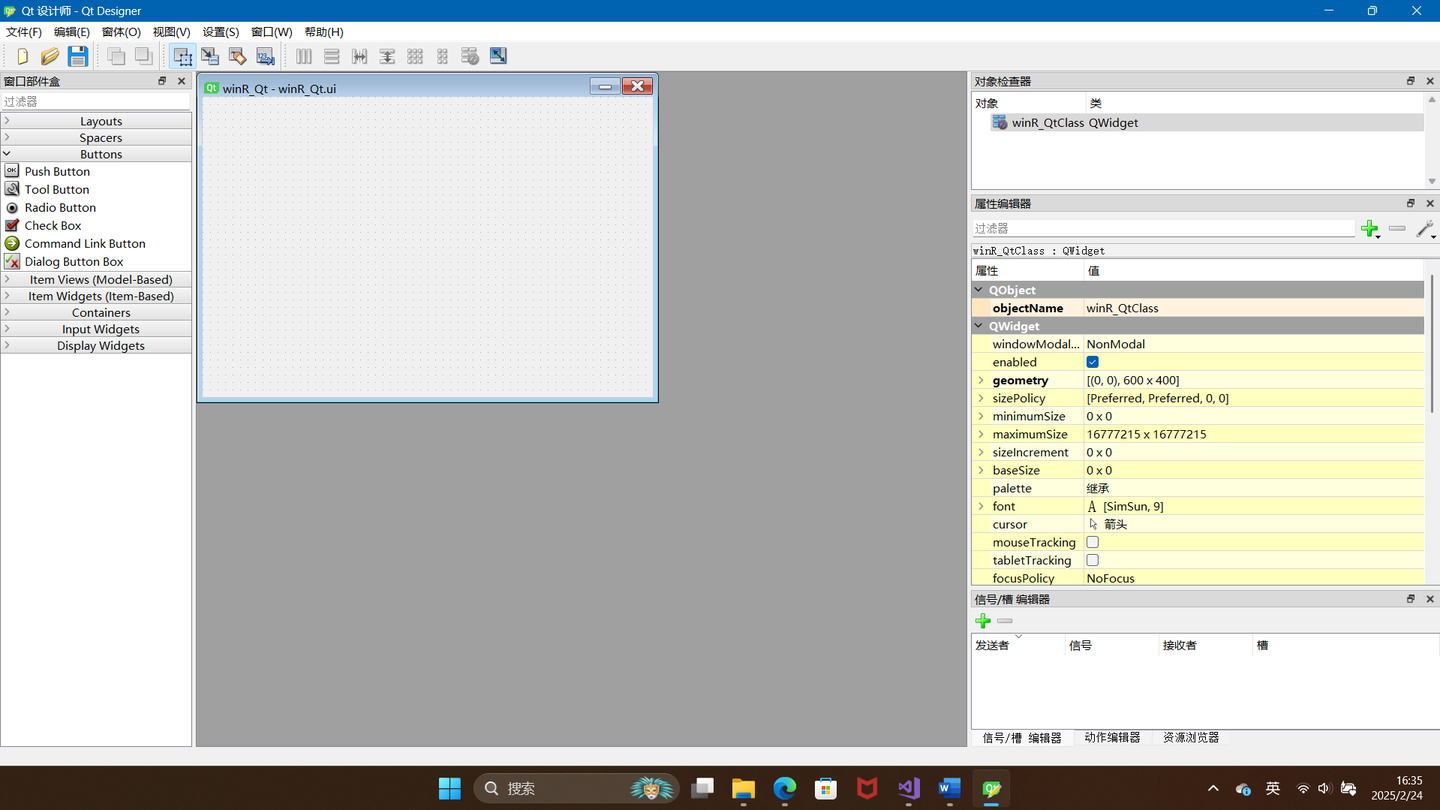The height and width of the screenshot is (810, 1440).
Task: Open the 窗体(O) menu
Action: [120, 31]
